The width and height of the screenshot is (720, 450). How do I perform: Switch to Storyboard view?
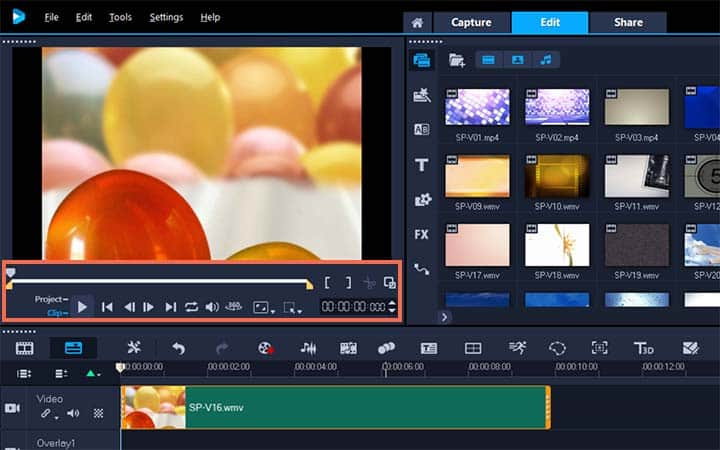click(x=25, y=348)
